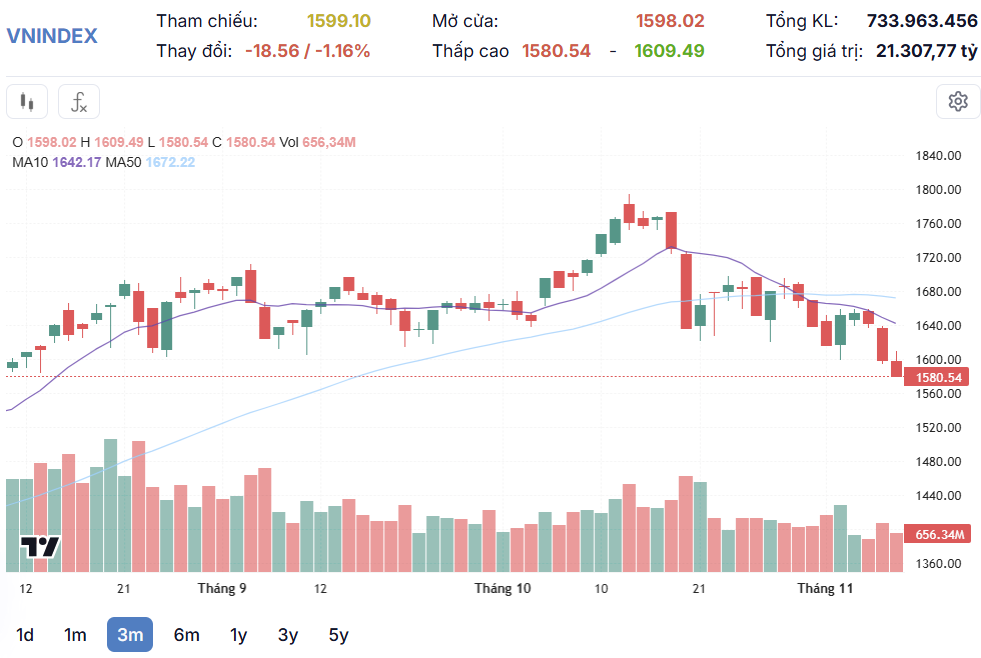The image size is (981, 658).
Task: Switch to 6m time range
Action: pyautogui.click(x=186, y=635)
